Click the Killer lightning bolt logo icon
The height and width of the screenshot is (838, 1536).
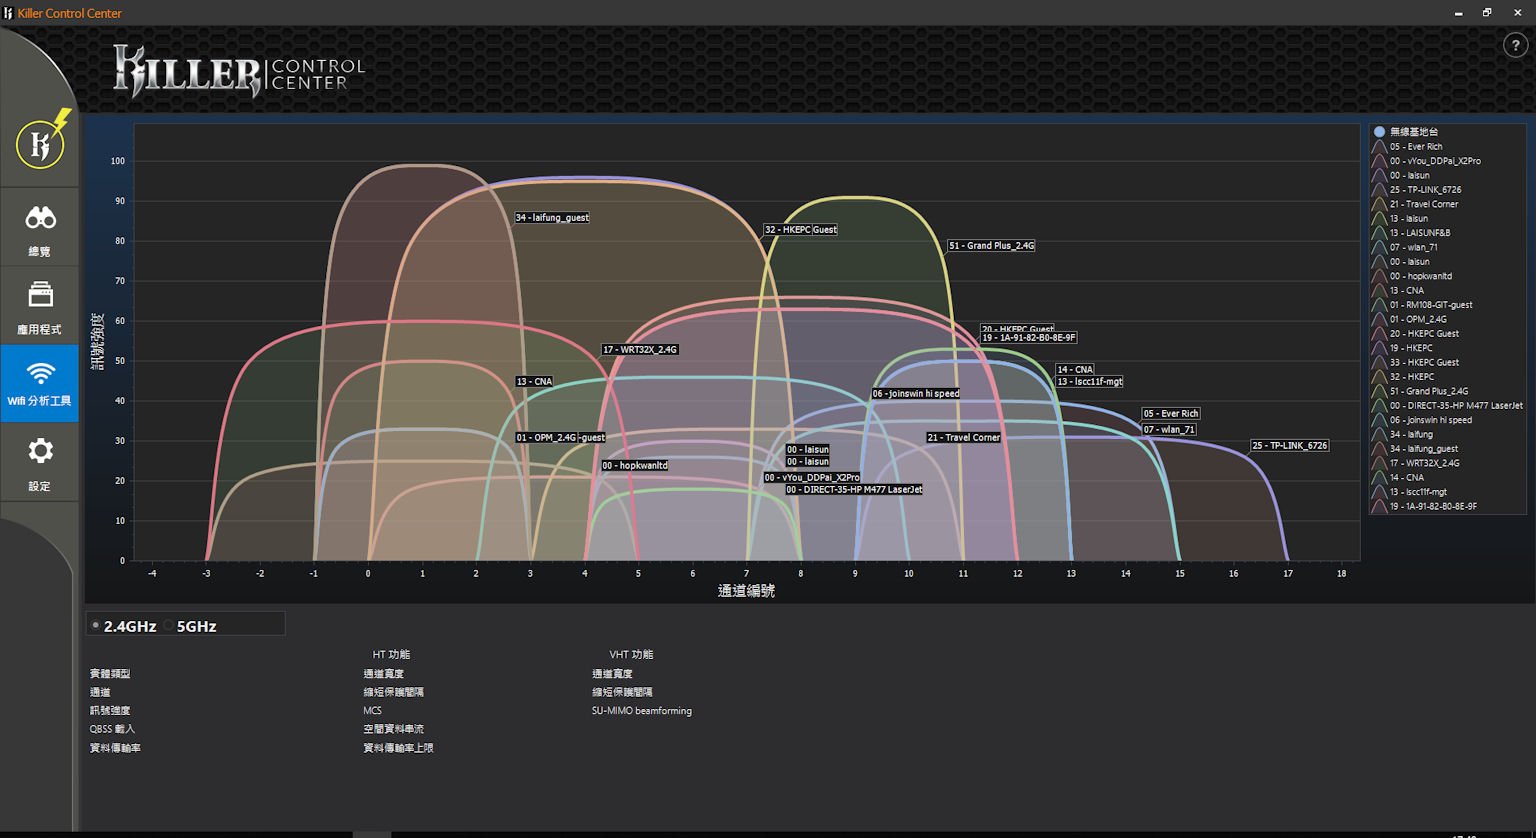(42, 141)
